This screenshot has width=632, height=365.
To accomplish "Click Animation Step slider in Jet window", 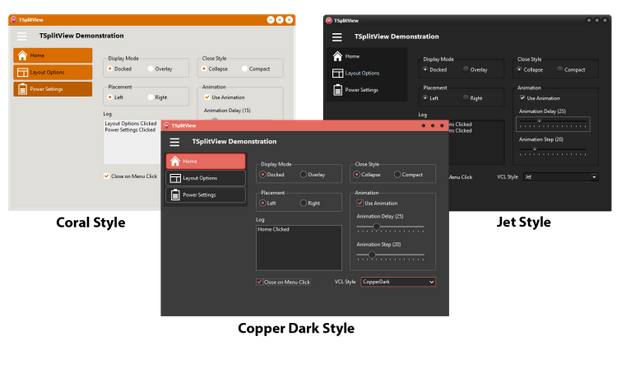I will click(x=553, y=151).
